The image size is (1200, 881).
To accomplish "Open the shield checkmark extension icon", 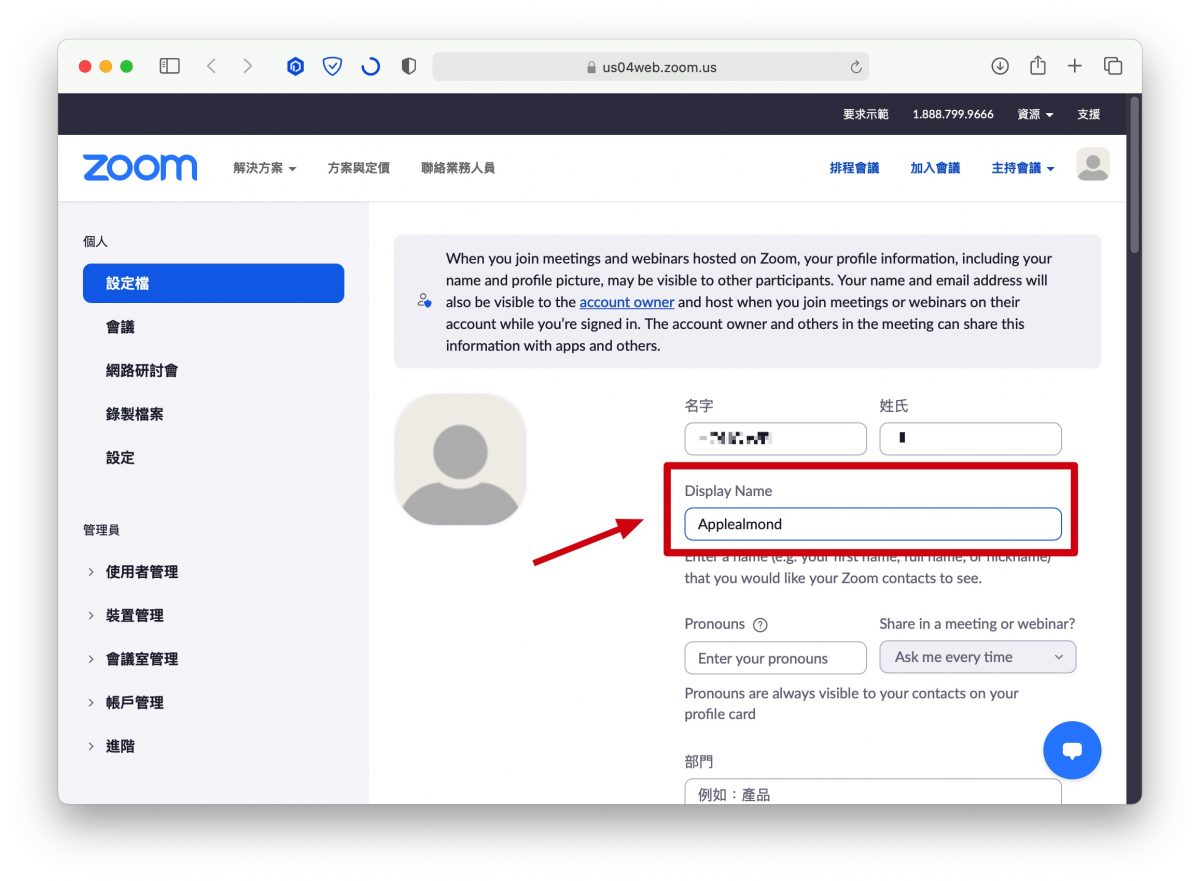I will (x=332, y=67).
